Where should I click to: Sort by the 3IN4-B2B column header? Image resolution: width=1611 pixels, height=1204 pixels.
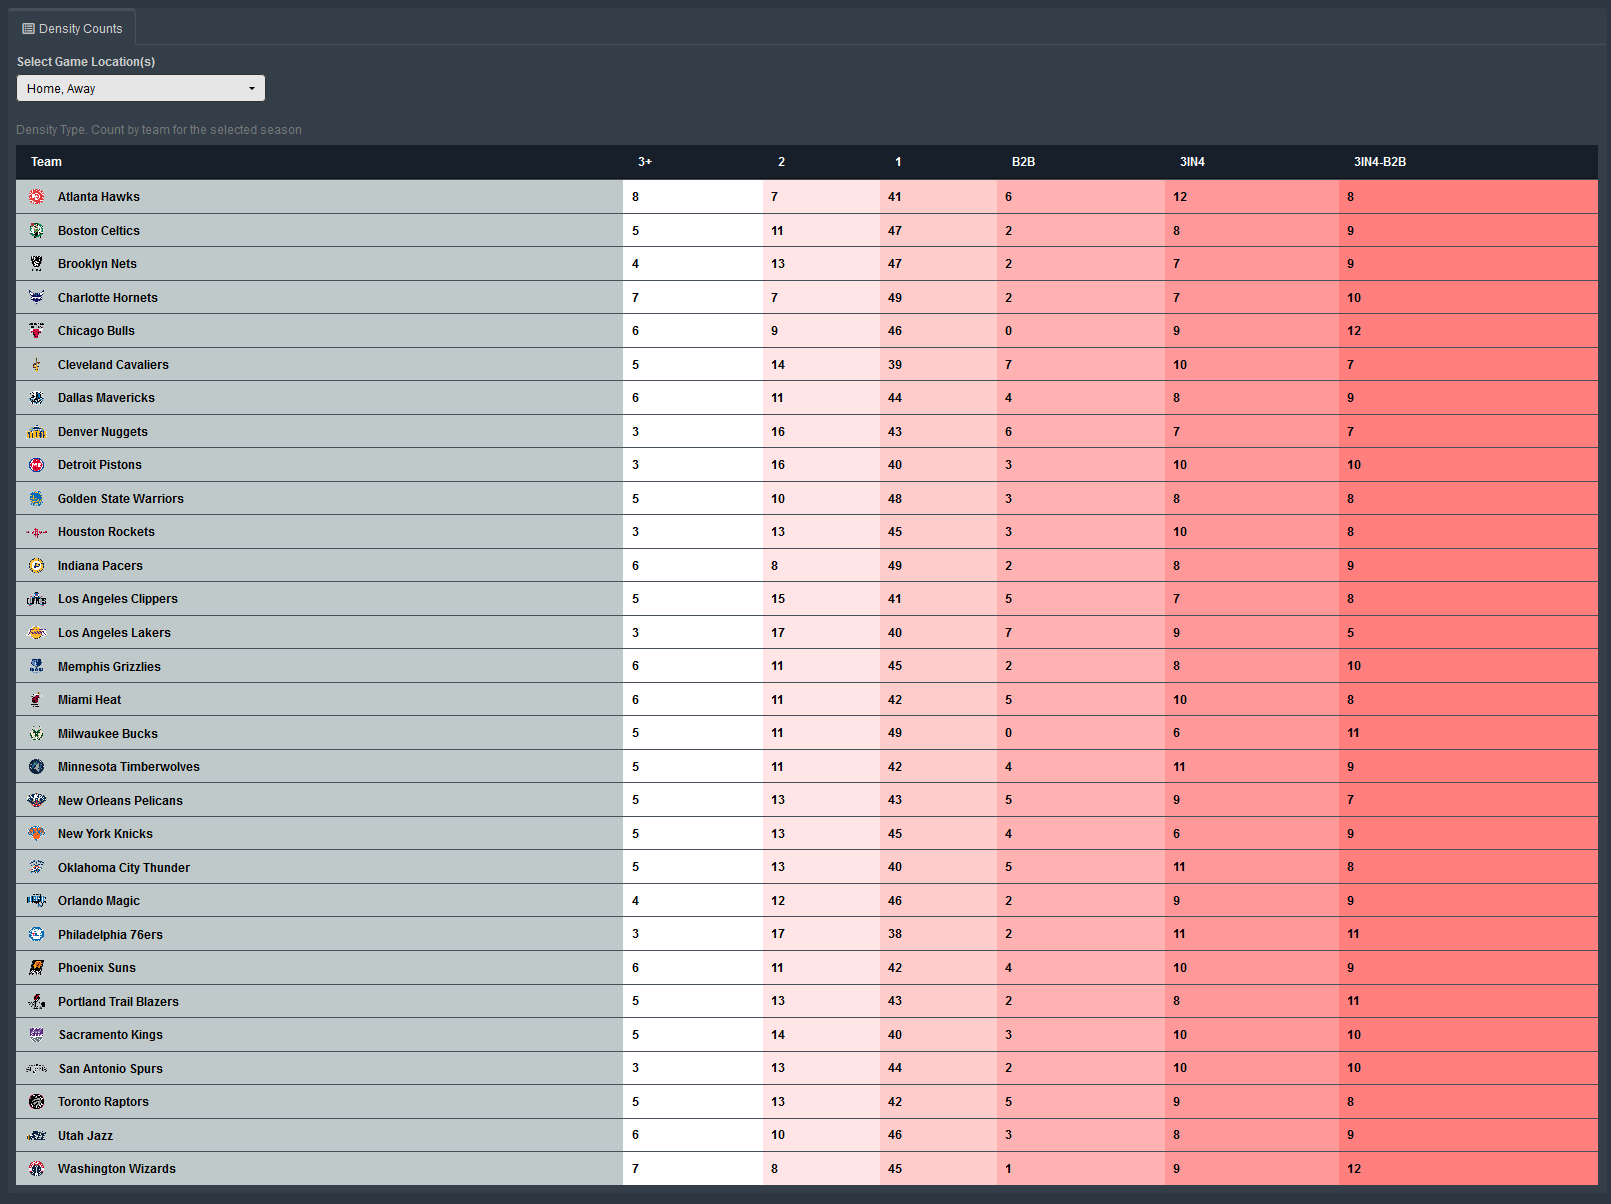tap(1380, 162)
